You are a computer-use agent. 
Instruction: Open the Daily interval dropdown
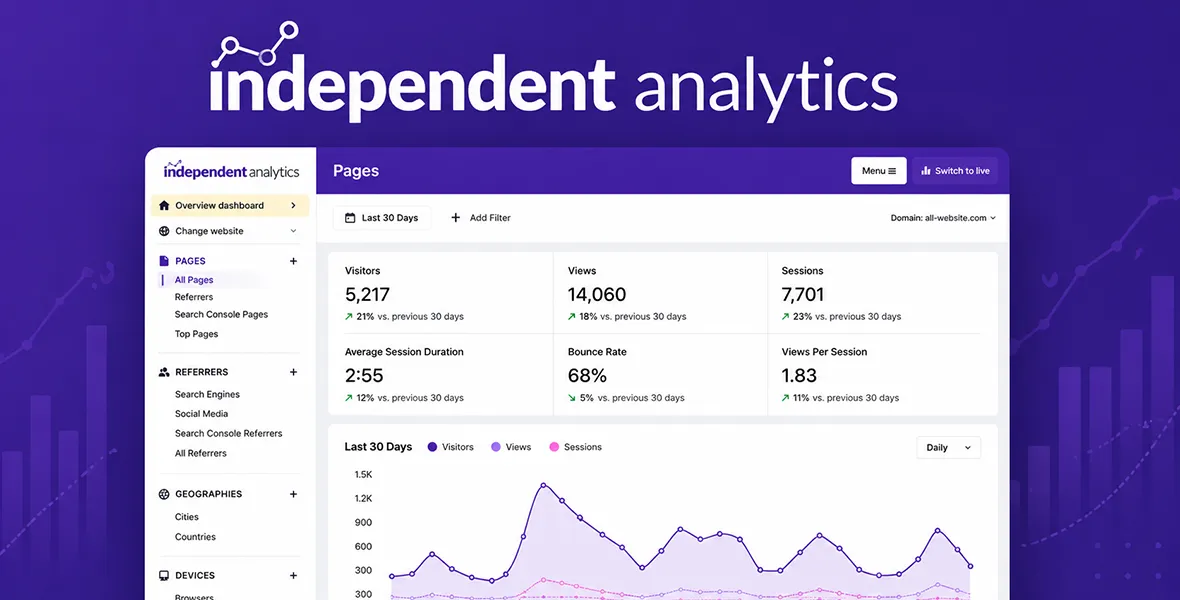pyautogui.click(x=948, y=448)
